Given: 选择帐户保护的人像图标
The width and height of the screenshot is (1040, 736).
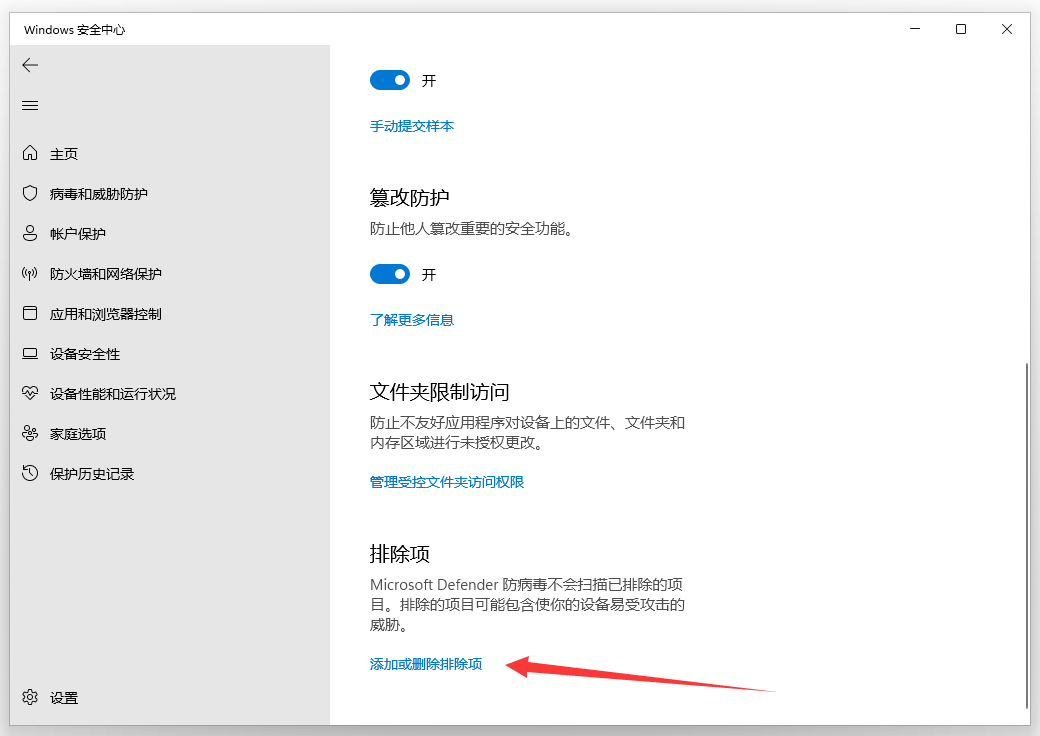Looking at the screenshot, I should 30,233.
